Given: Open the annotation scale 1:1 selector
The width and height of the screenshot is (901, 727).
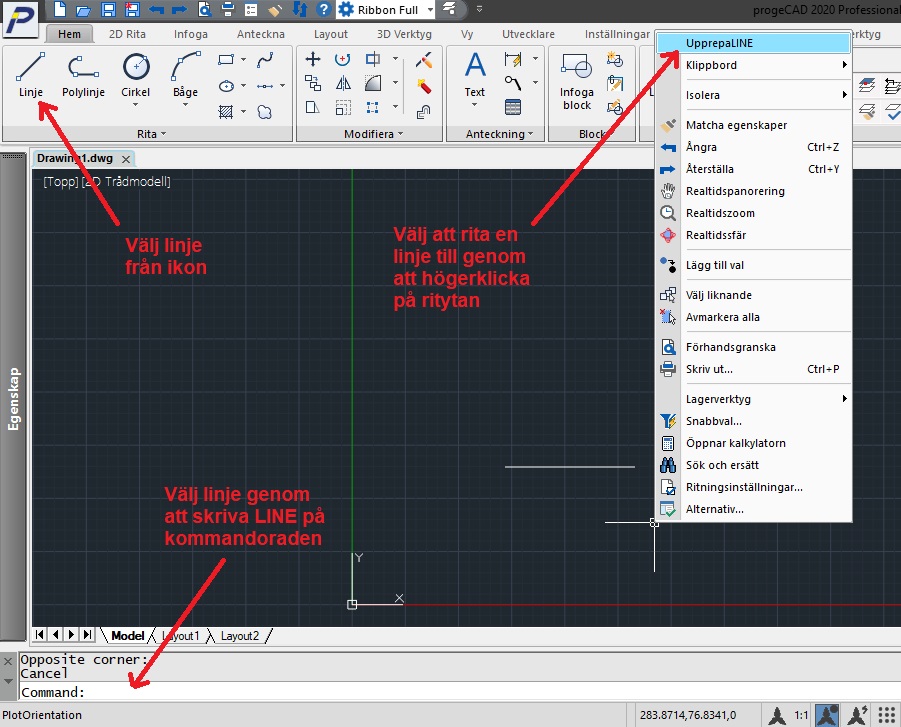Looking at the screenshot, I should [801, 716].
